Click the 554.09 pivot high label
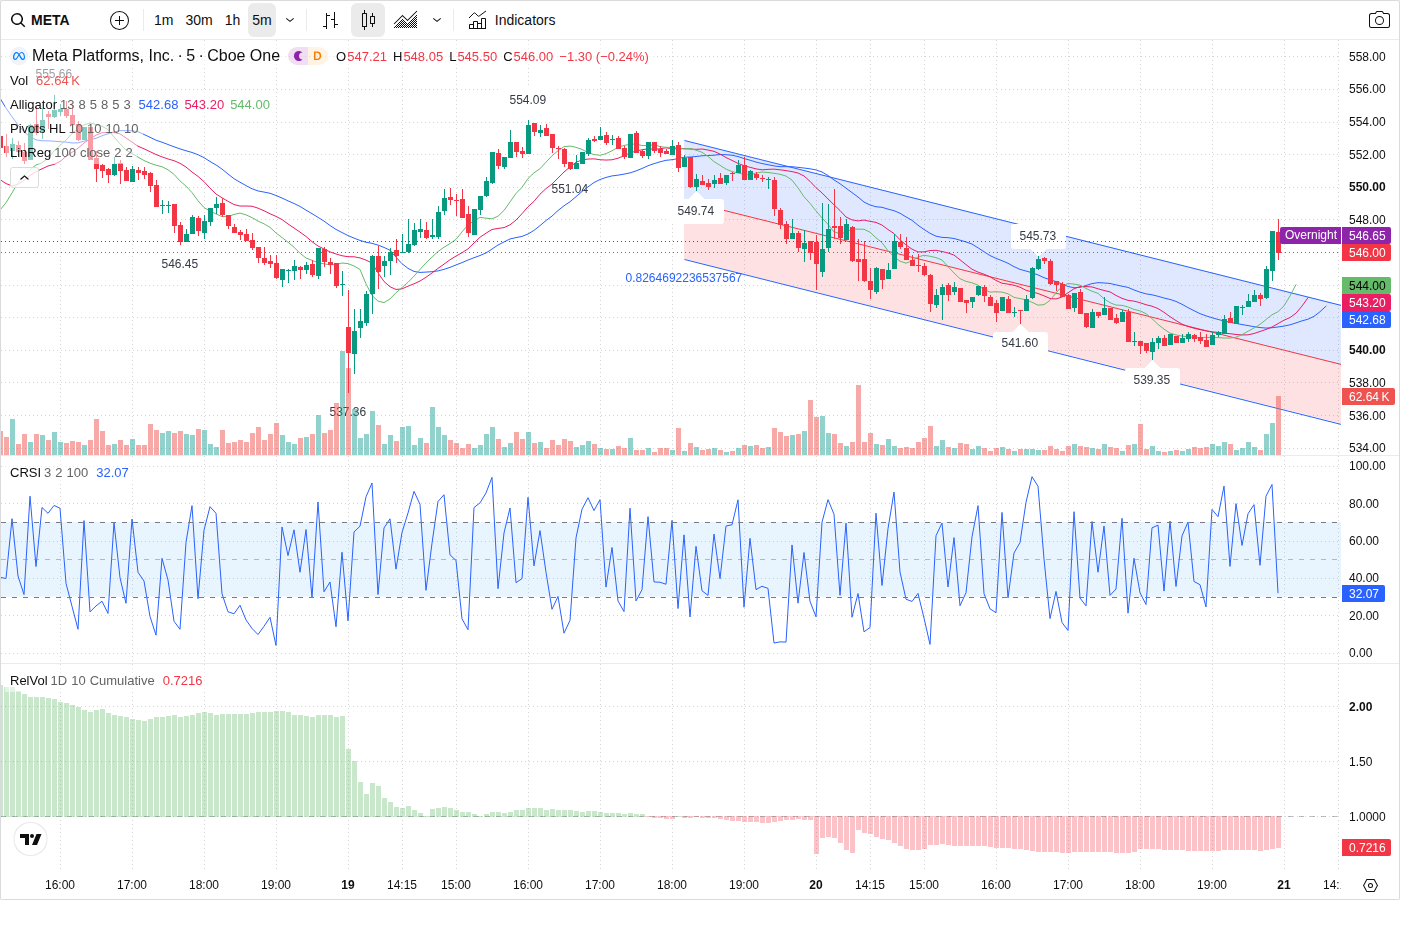This screenshot has width=1420, height=950. (x=528, y=100)
